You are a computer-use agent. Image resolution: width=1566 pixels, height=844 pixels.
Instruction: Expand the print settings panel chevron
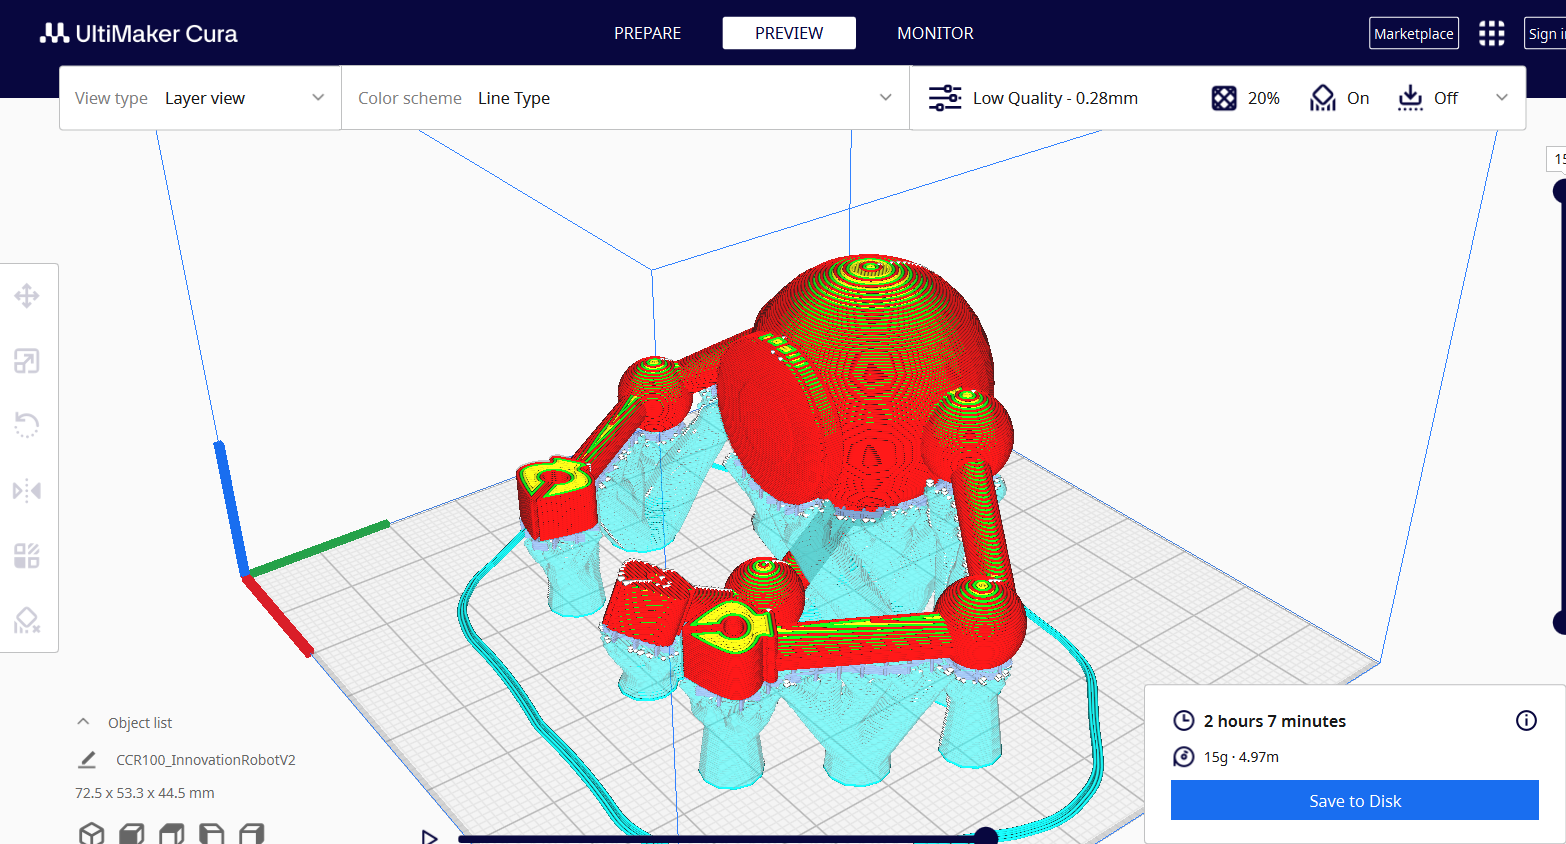pos(1501,98)
